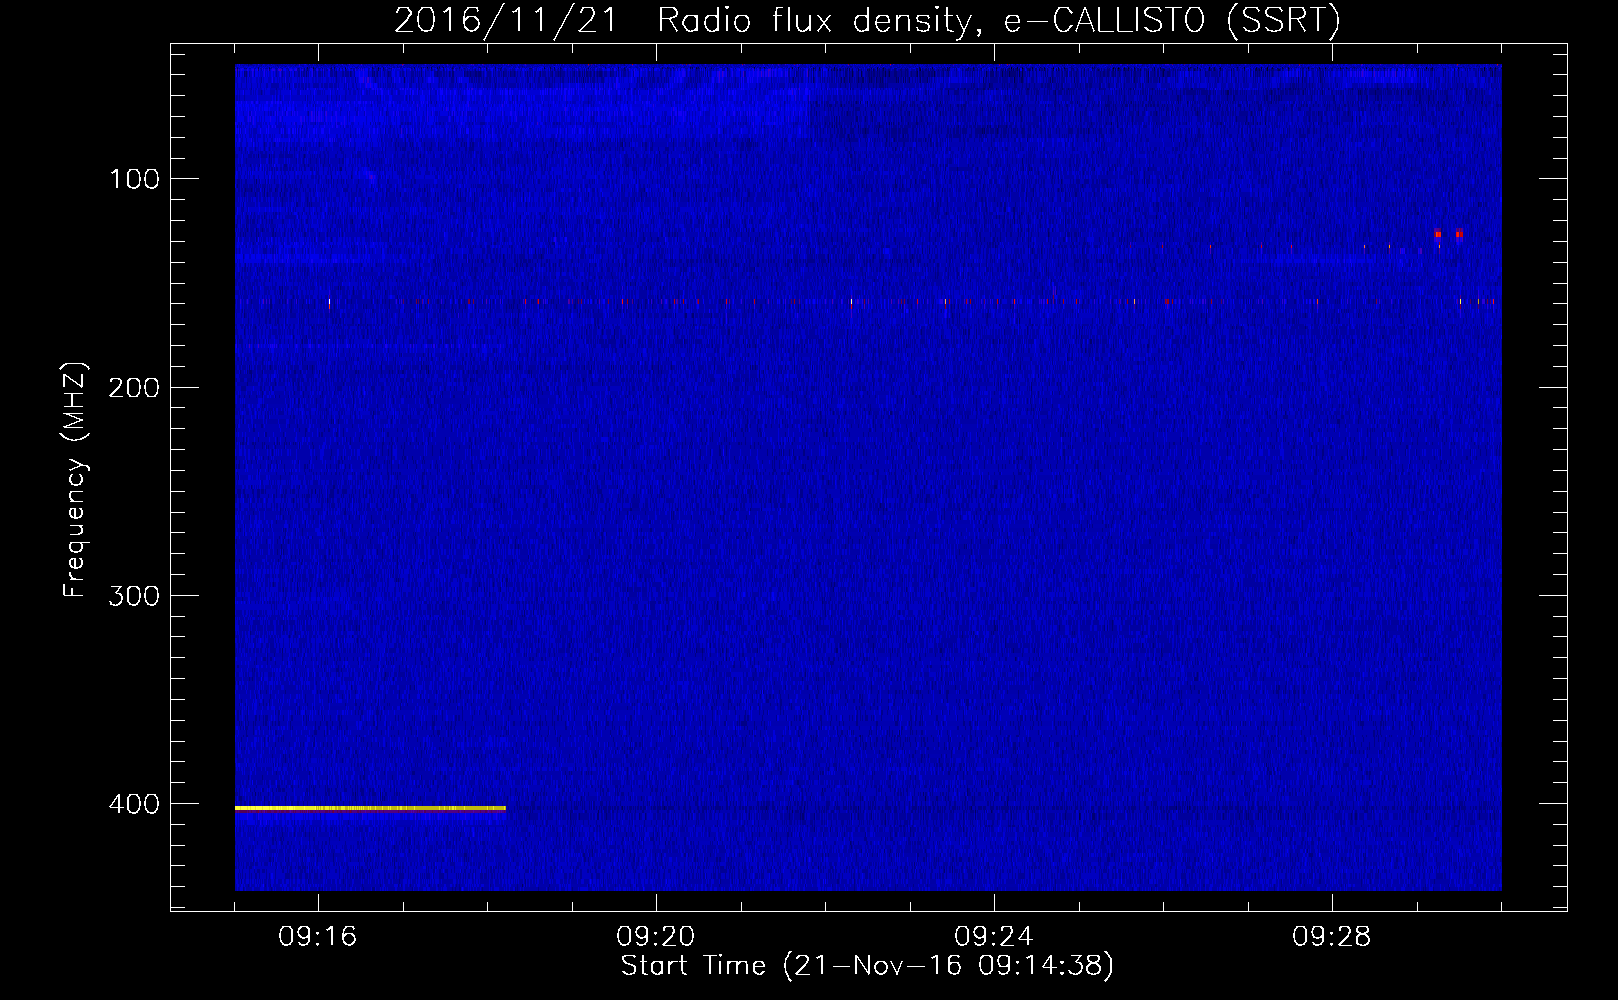Click the 'Frequency (MHZ)' axis label

pos(75,480)
